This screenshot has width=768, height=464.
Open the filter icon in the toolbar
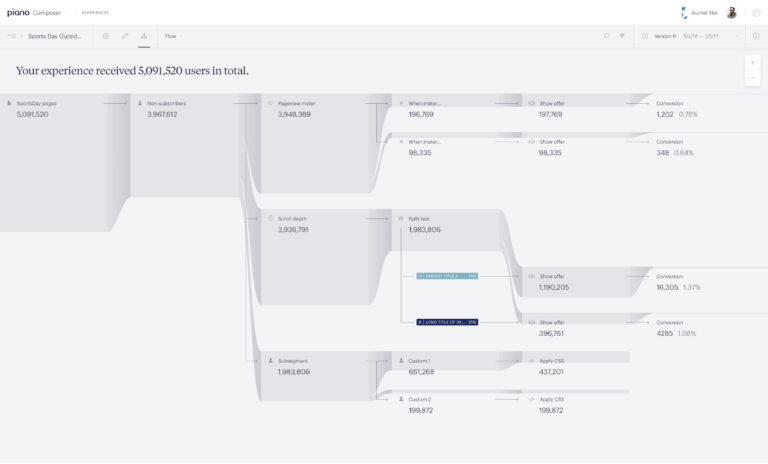(621, 36)
